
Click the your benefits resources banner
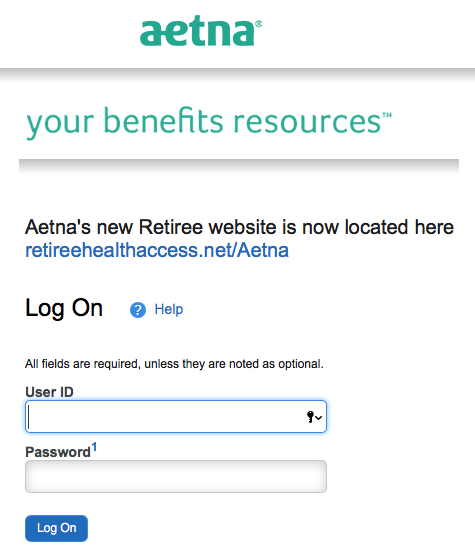[209, 122]
